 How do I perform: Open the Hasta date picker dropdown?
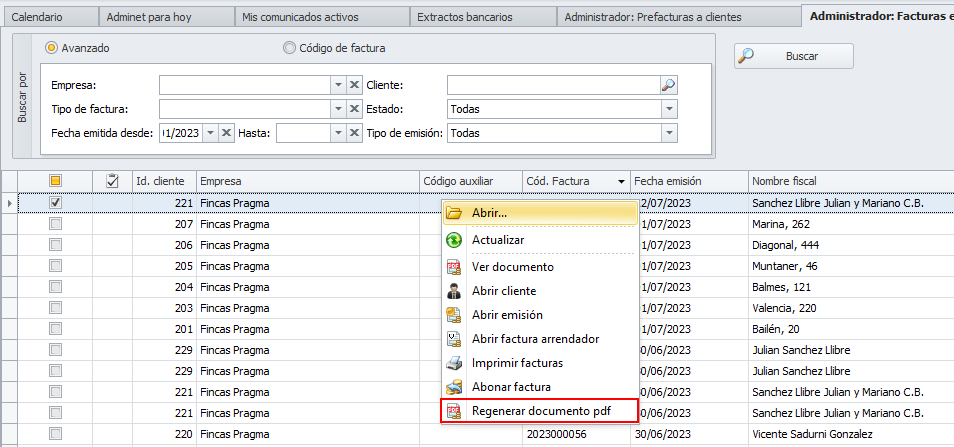click(x=338, y=133)
